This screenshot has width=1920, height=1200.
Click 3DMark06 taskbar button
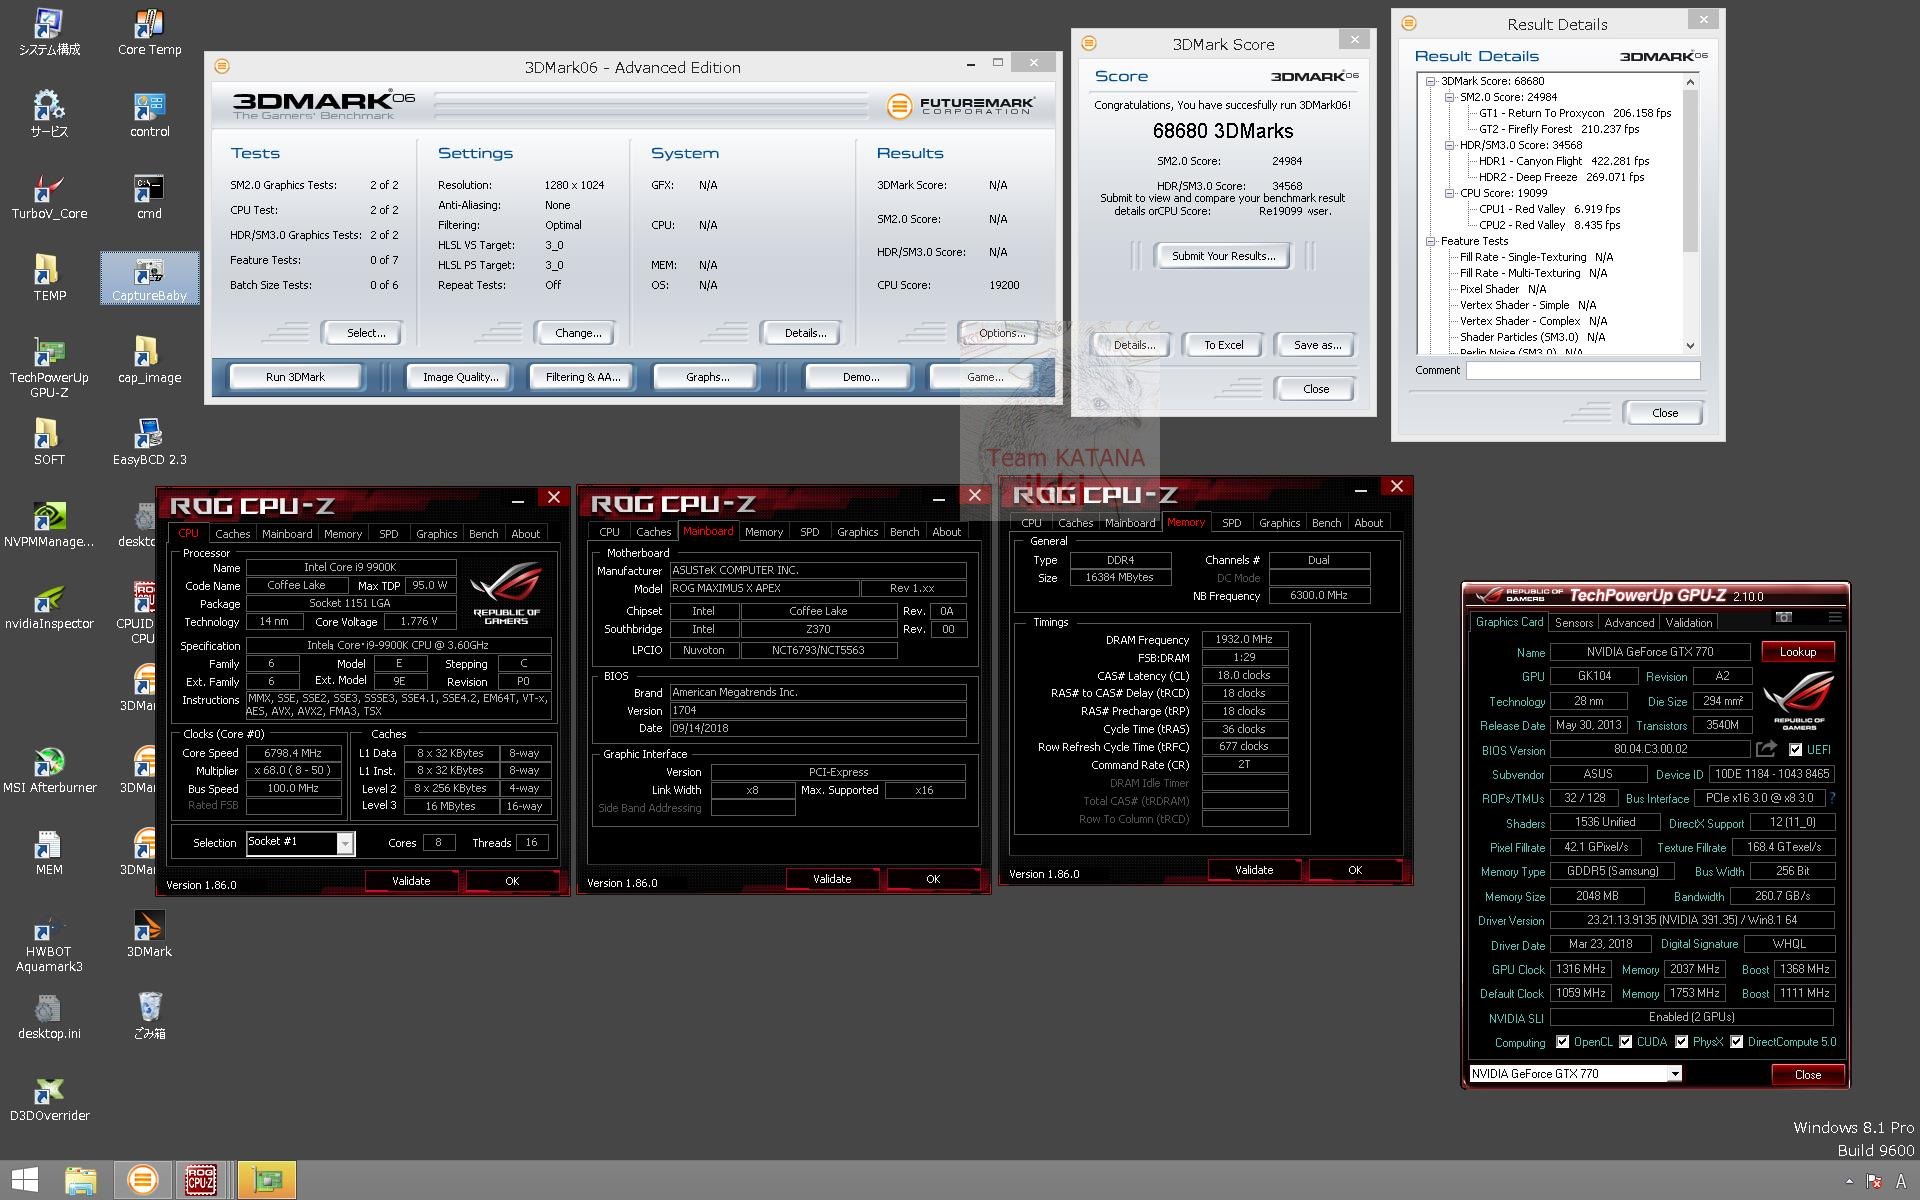click(142, 1180)
